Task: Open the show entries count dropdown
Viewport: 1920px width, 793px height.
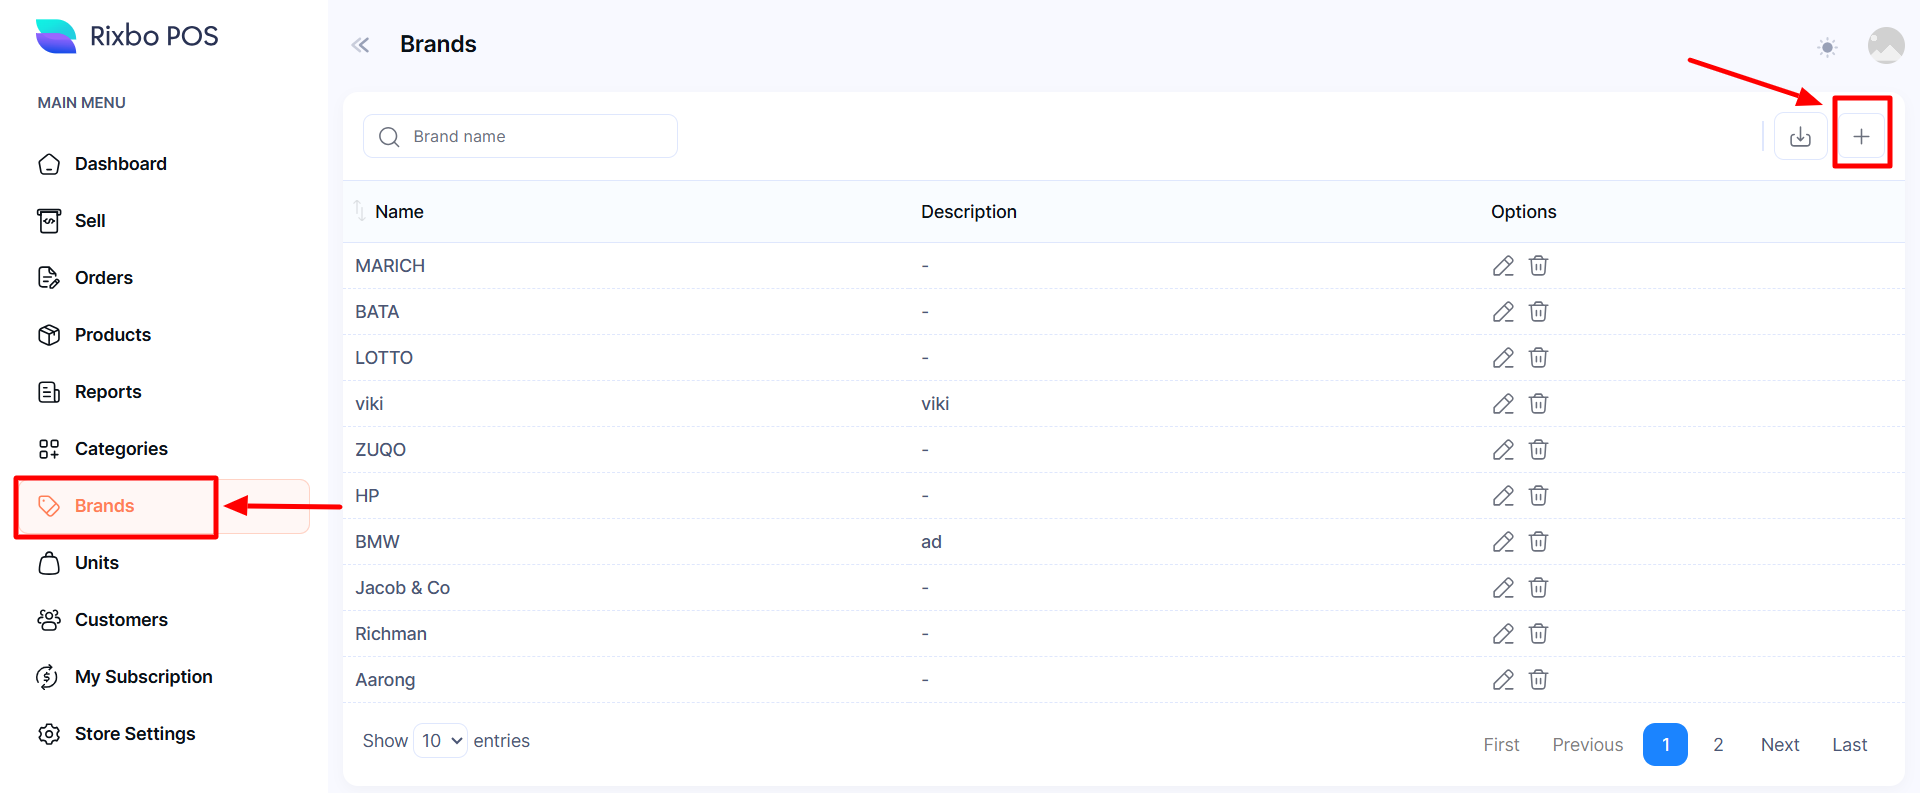Action: 440,741
